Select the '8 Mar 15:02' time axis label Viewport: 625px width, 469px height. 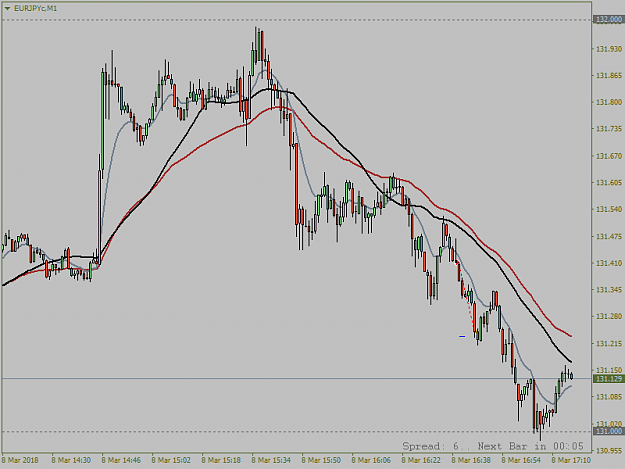(x=171, y=460)
